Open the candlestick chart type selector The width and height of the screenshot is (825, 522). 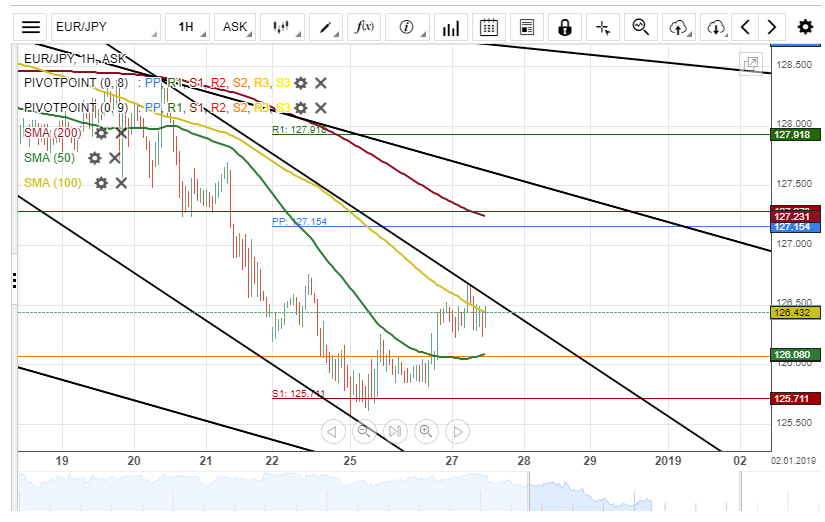click(283, 27)
